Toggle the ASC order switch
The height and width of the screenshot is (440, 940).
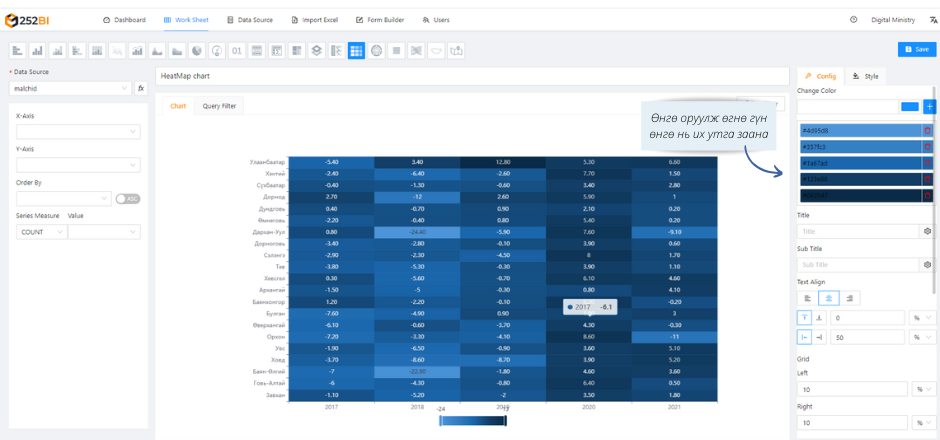[x=127, y=198]
